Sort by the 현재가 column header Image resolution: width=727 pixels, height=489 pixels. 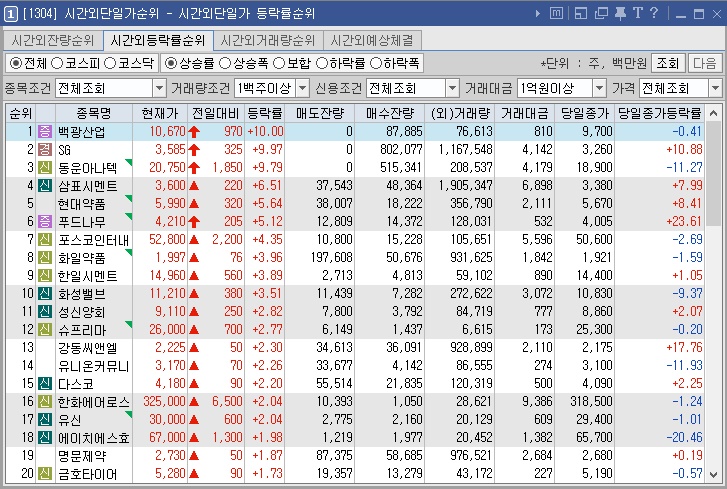pyautogui.click(x=160, y=113)
